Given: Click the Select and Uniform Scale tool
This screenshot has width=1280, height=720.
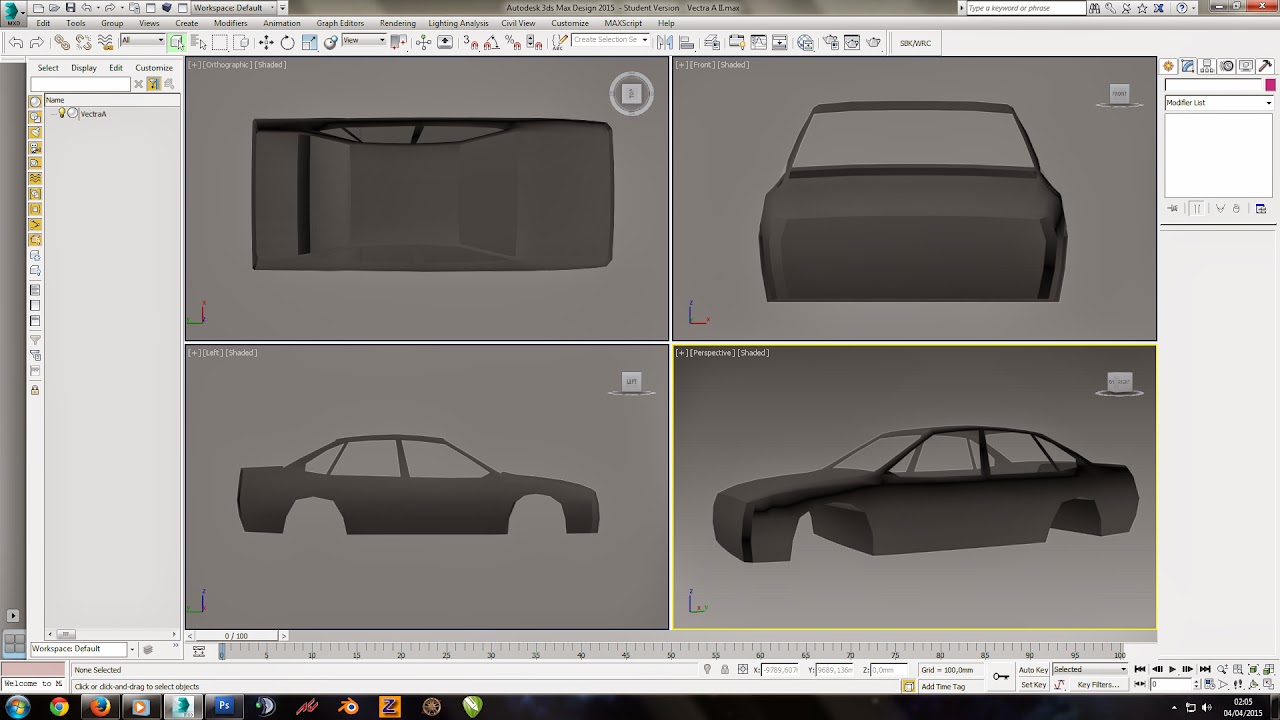Looking at the screenshot, I should [x=309, y=42].
